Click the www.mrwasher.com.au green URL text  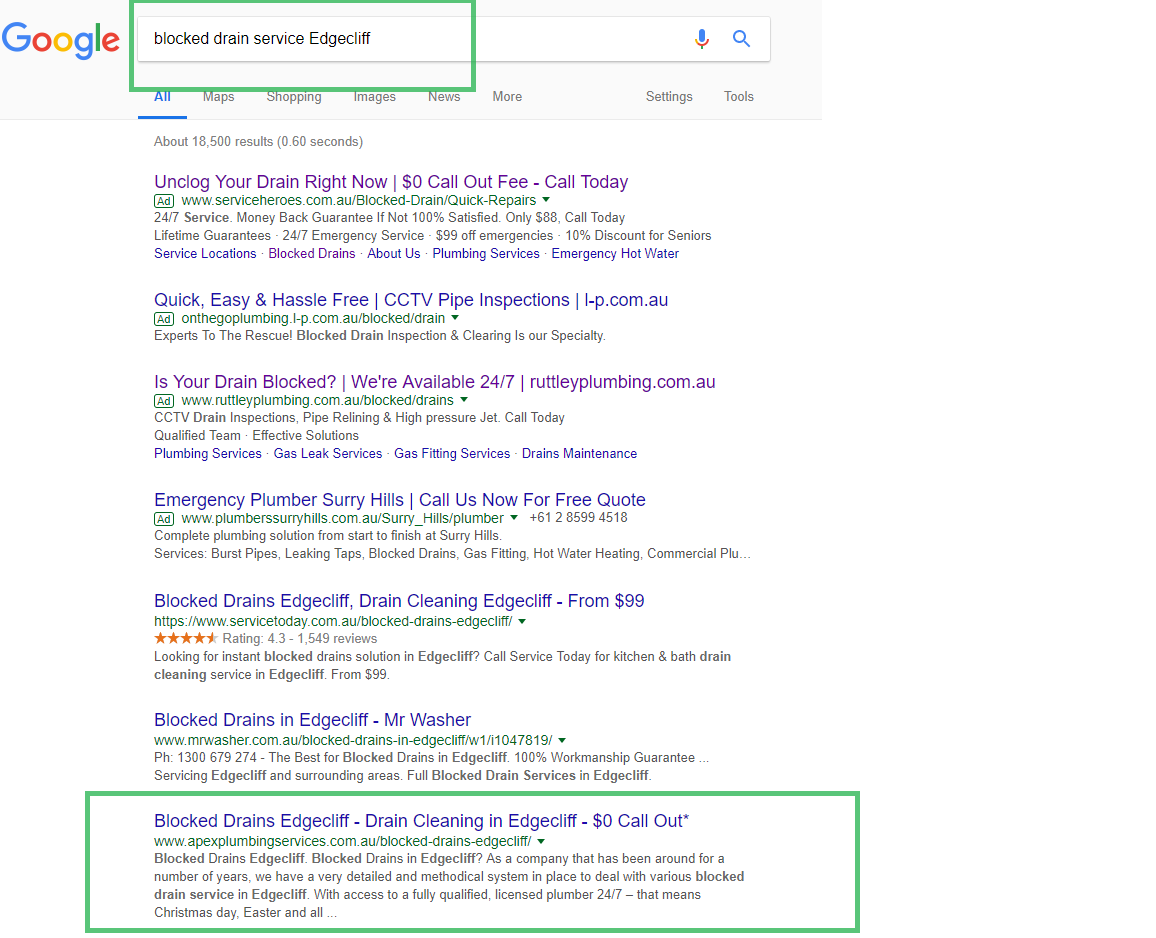(353, 740)
